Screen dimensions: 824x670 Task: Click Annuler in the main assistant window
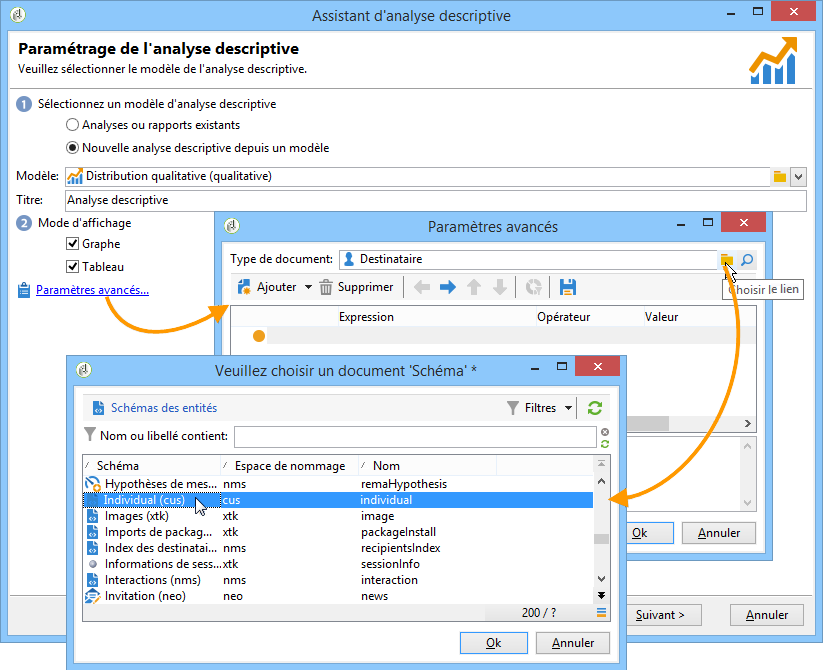(x=767, y=615)
